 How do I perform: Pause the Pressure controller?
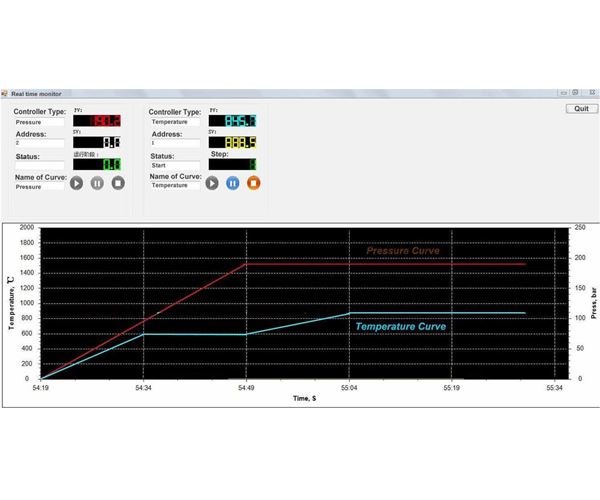[x=97, y=183]
